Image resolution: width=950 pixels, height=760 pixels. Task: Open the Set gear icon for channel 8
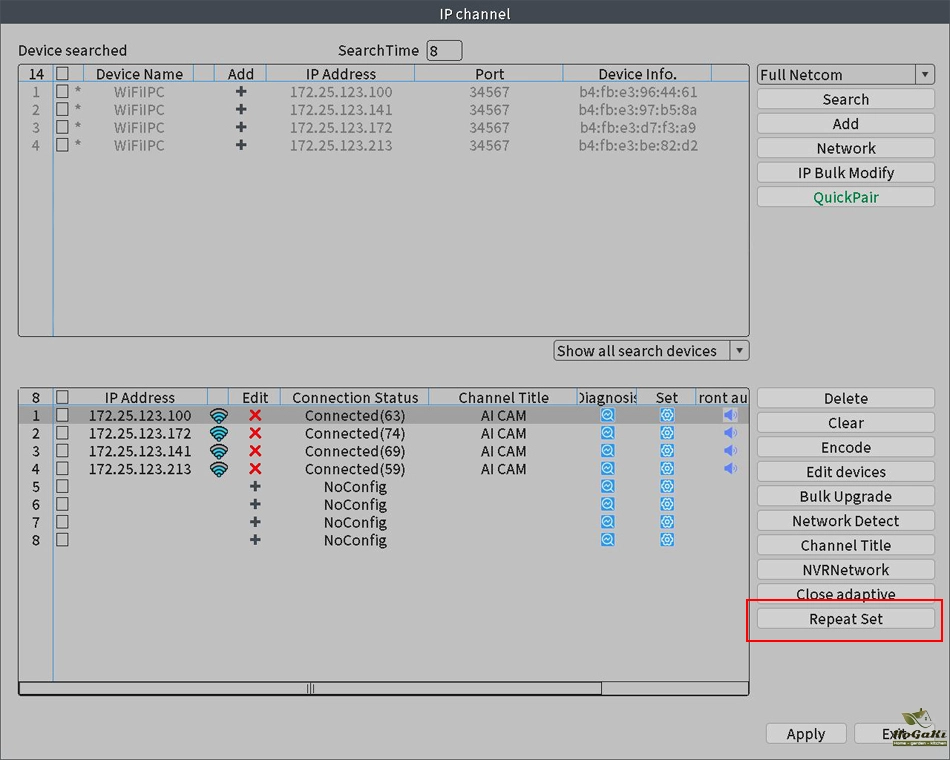pyautogui.click(x=667, y=540)
